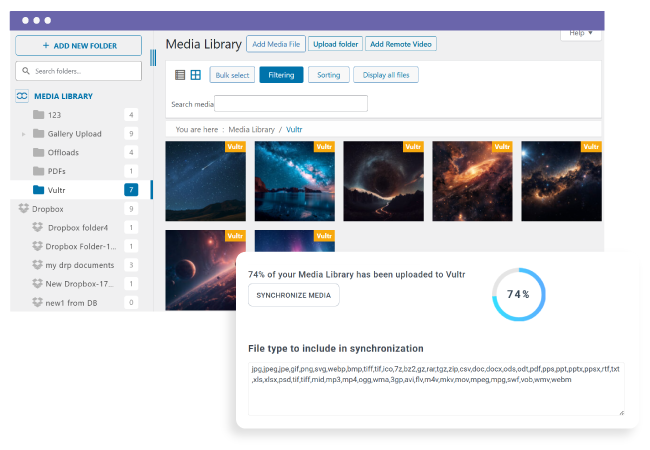Switch to list view icon

click(x=180, y=75)
